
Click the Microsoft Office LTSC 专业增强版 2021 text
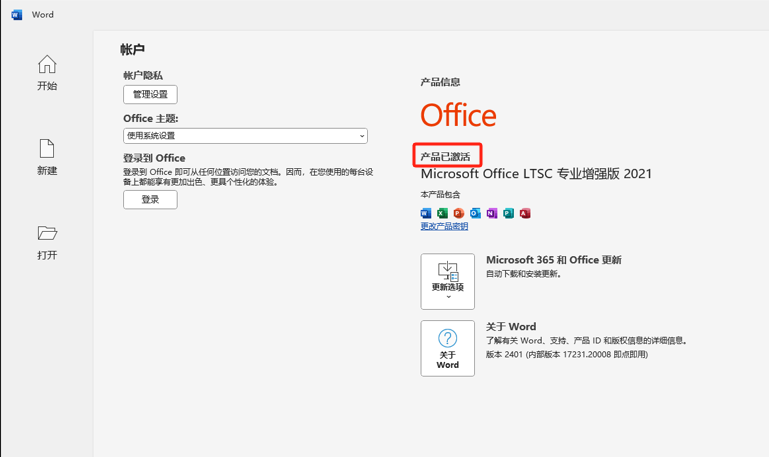pyautogui.click(x=537, y=174)
